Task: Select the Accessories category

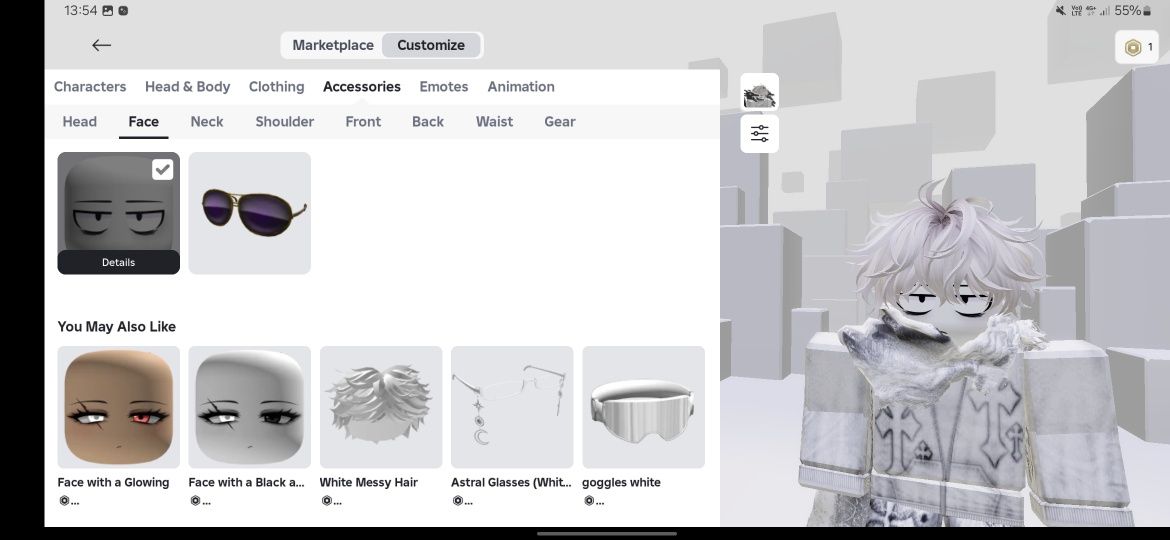Action: (x=362, y=87)
